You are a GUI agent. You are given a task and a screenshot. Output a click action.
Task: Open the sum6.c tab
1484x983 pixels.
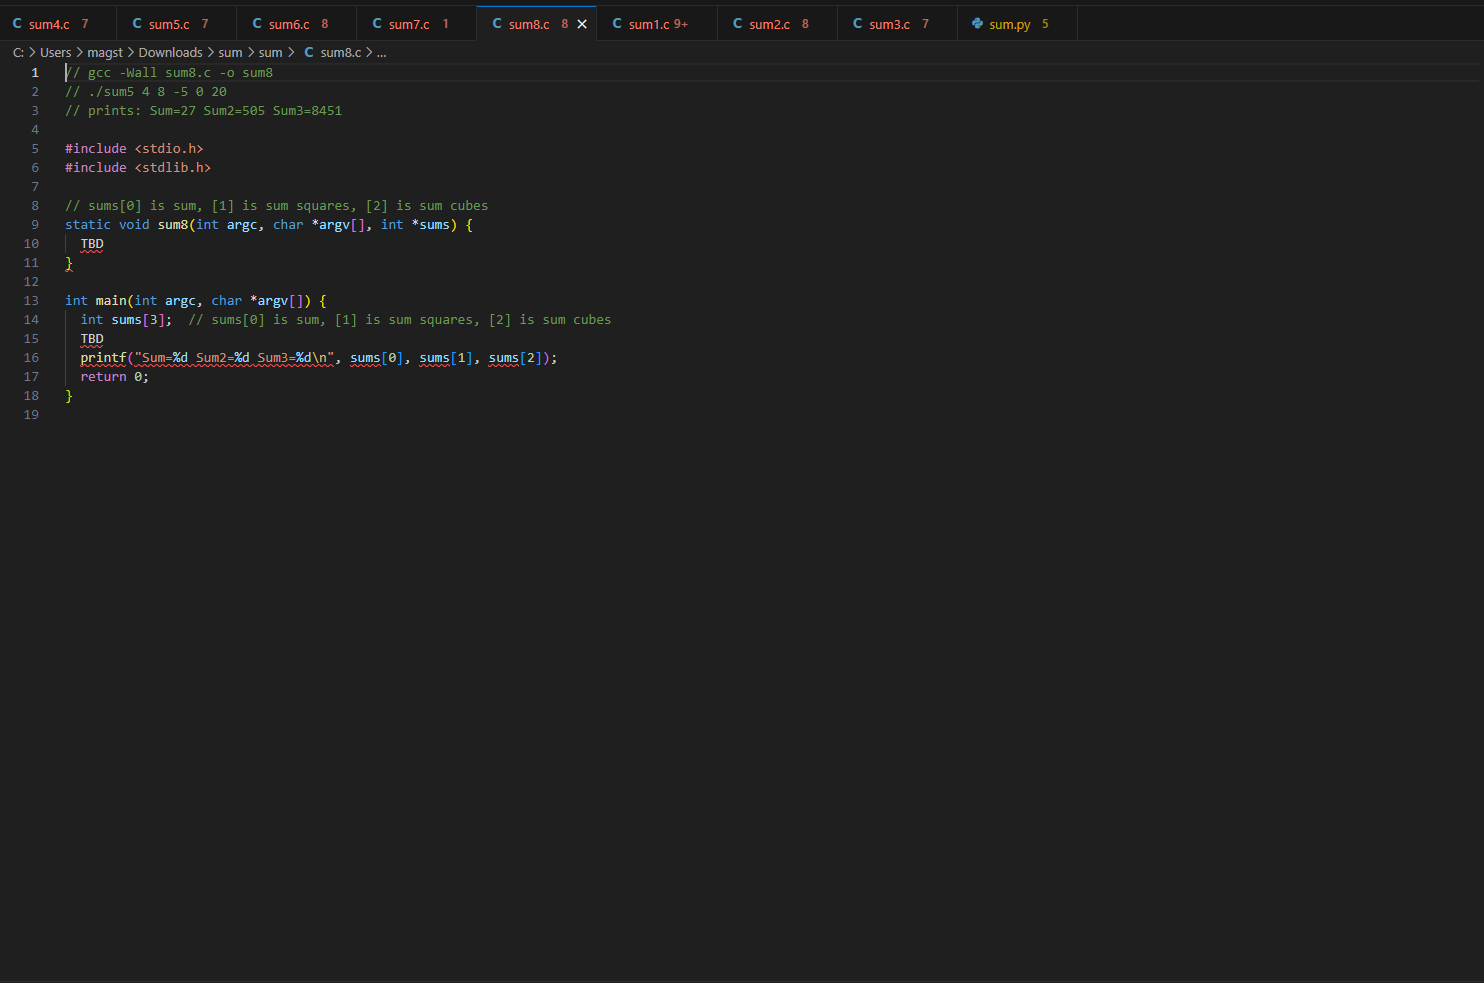[297, 24]
